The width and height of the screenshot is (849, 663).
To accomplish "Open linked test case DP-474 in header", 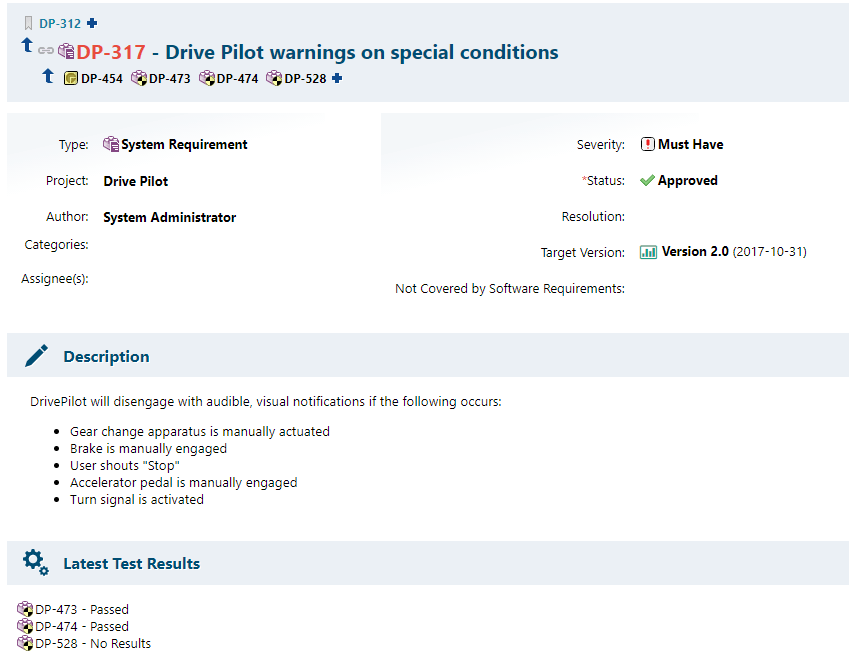I will (237, 78).
